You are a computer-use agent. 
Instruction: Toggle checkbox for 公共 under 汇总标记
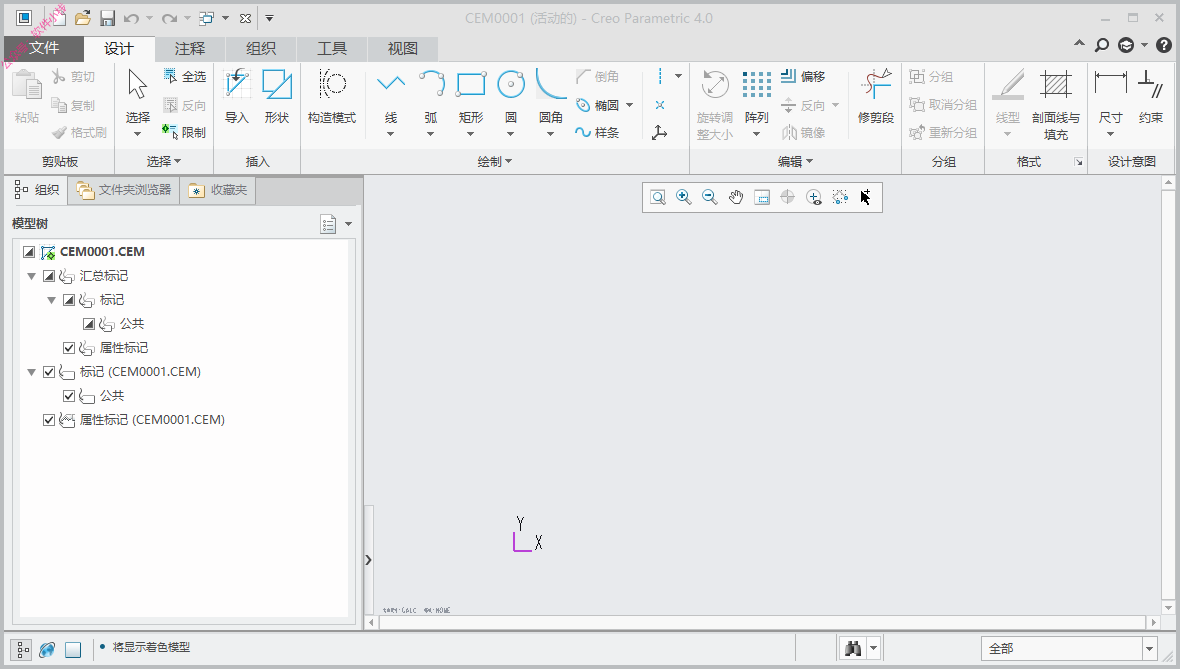point(89,324)
